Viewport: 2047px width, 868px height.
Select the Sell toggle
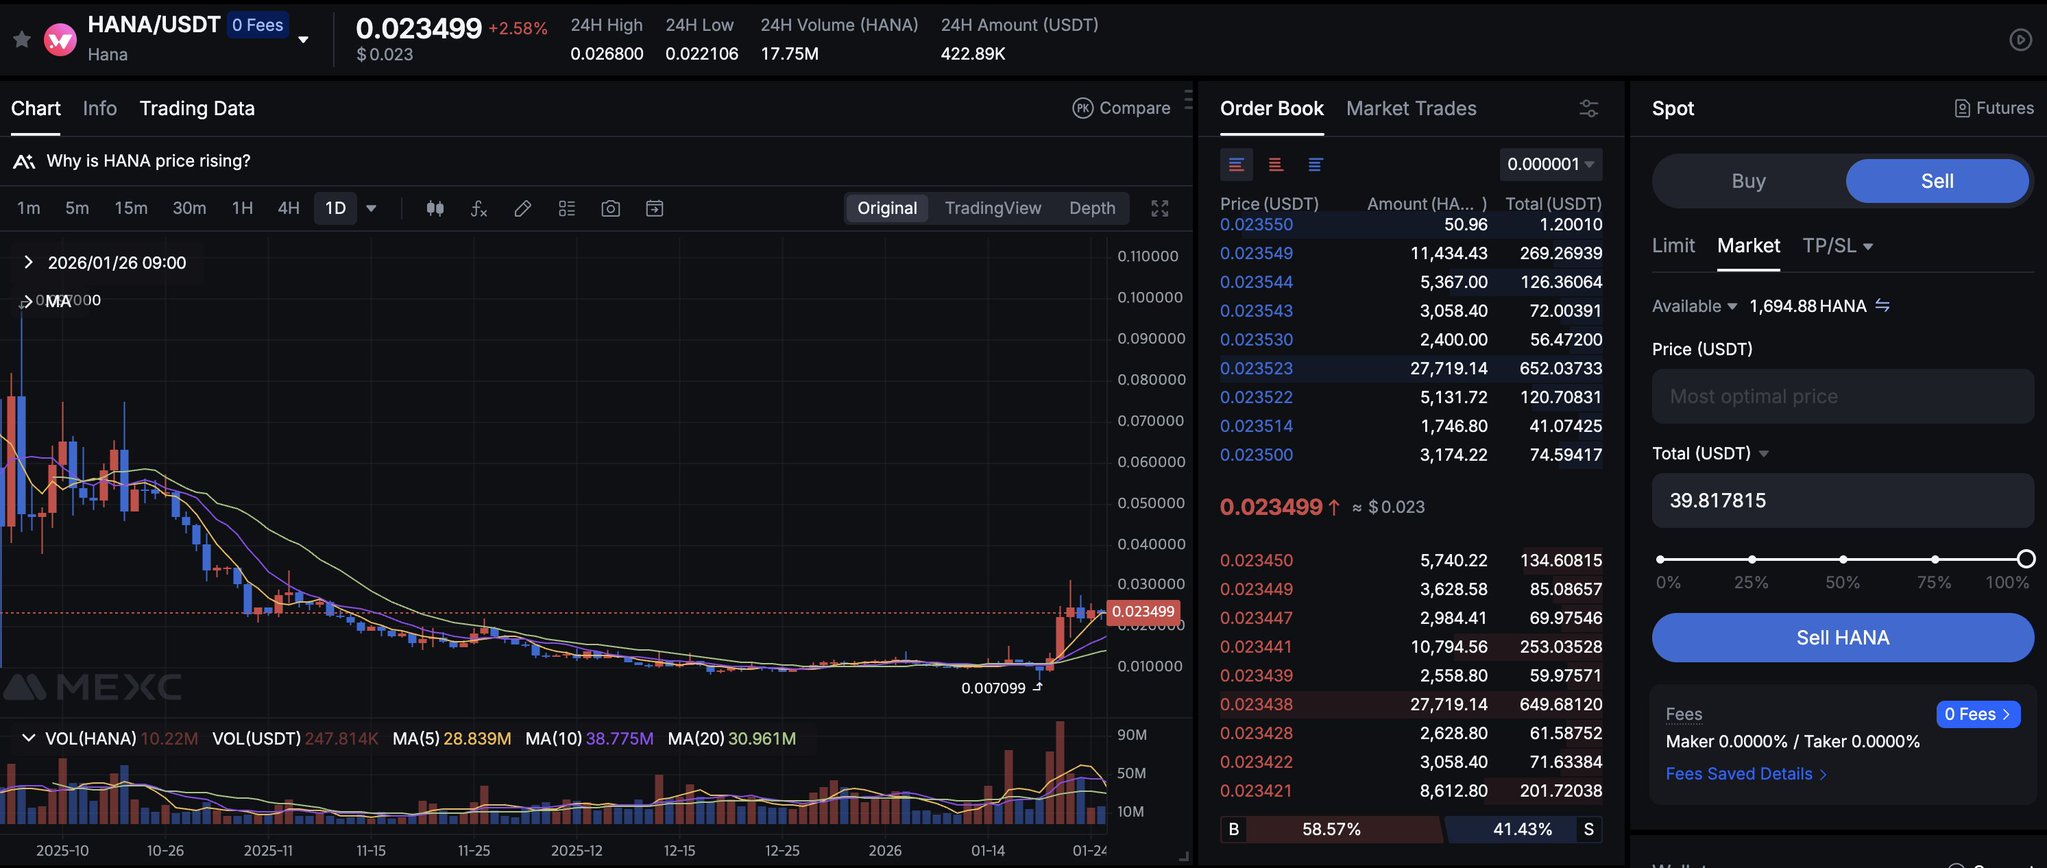coord(1937,181)
